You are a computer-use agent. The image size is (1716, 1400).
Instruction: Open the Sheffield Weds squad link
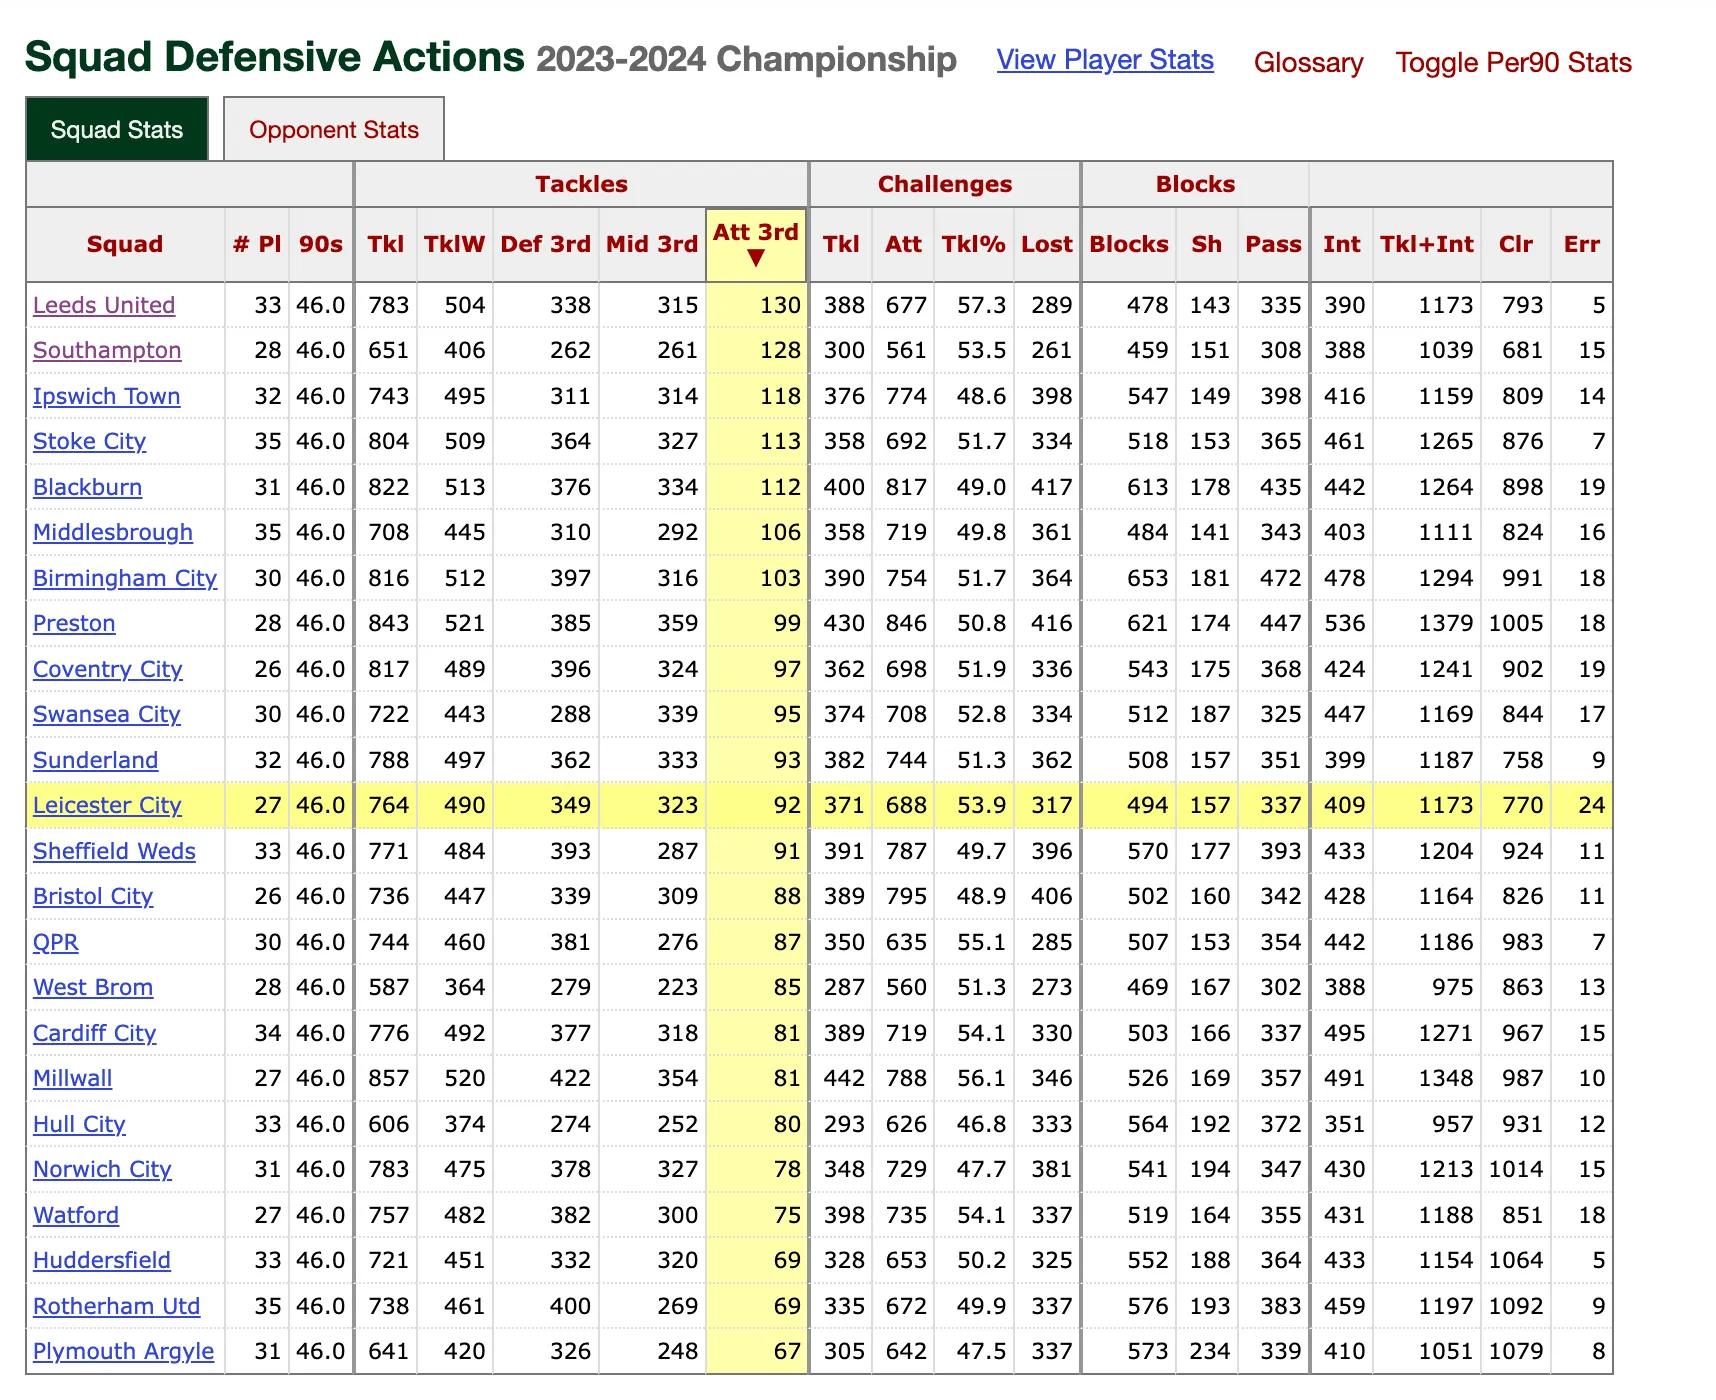(x=114, y=851)
